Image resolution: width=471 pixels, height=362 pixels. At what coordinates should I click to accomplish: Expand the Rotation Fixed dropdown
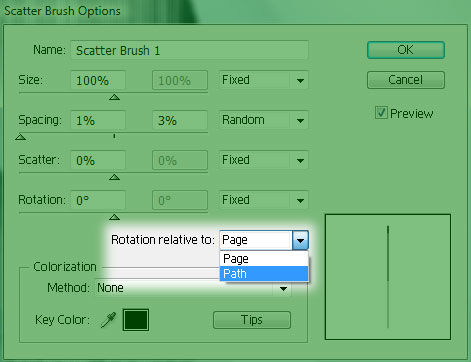click(264, 200)
